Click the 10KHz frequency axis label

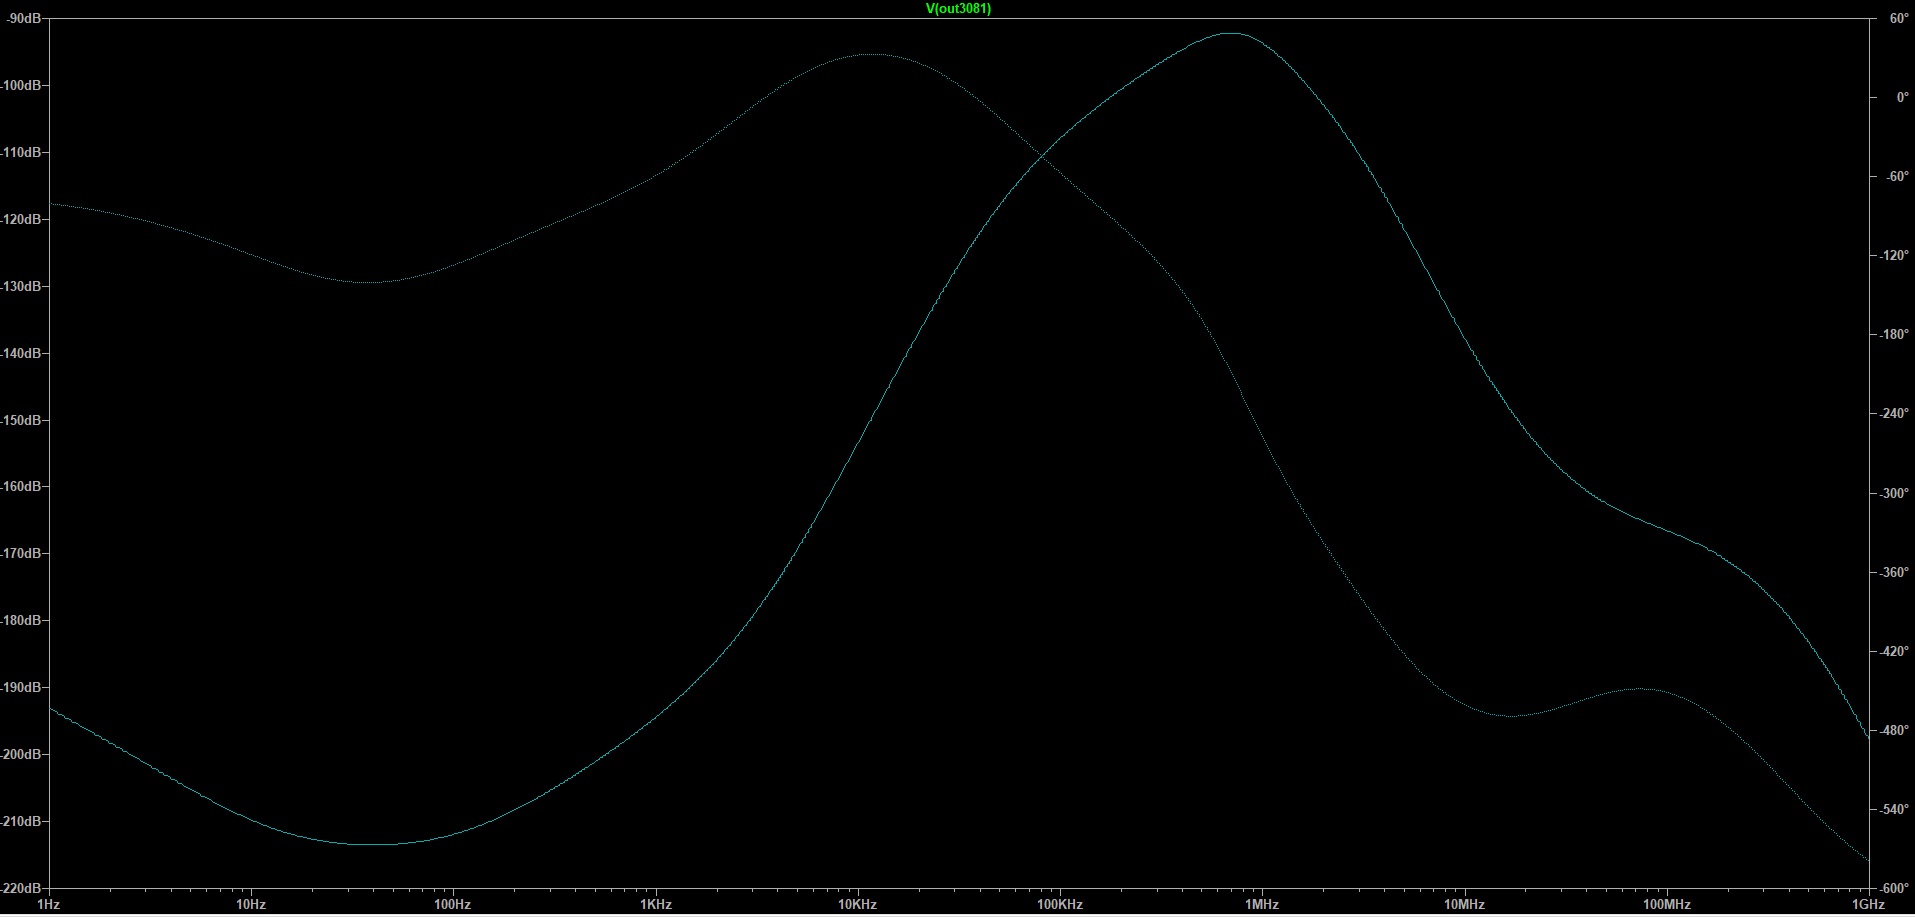coord(857,905)
